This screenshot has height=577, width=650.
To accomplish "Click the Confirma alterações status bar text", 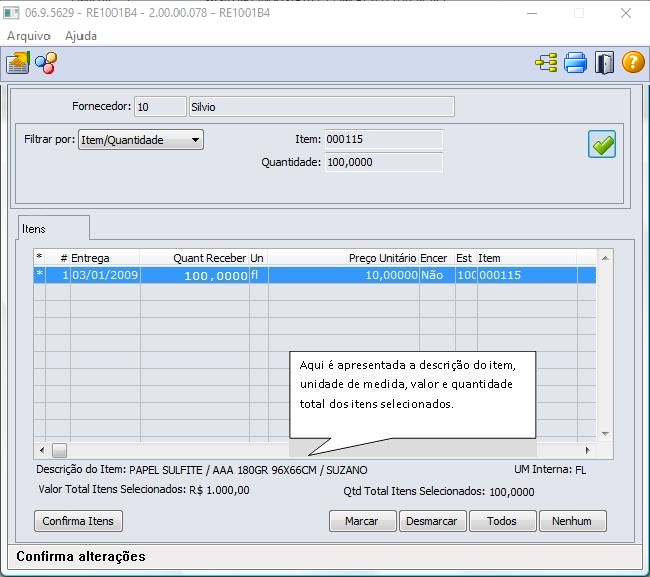I will tap(81, 556).
